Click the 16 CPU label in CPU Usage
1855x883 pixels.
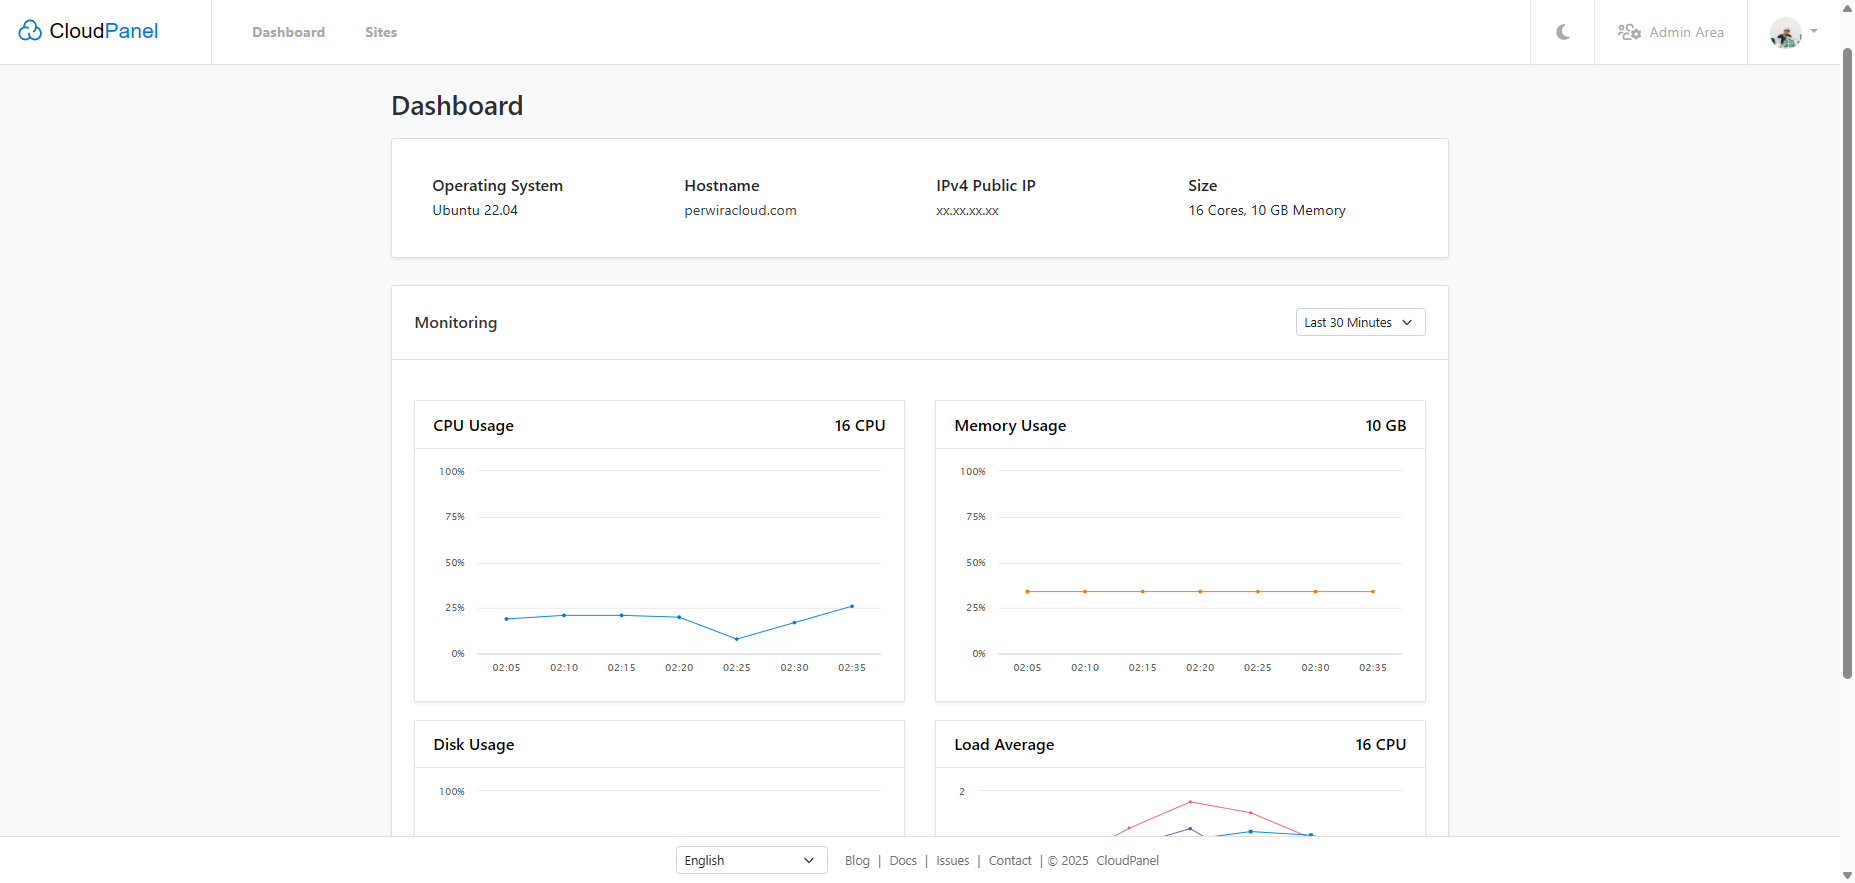click(860, 425)
